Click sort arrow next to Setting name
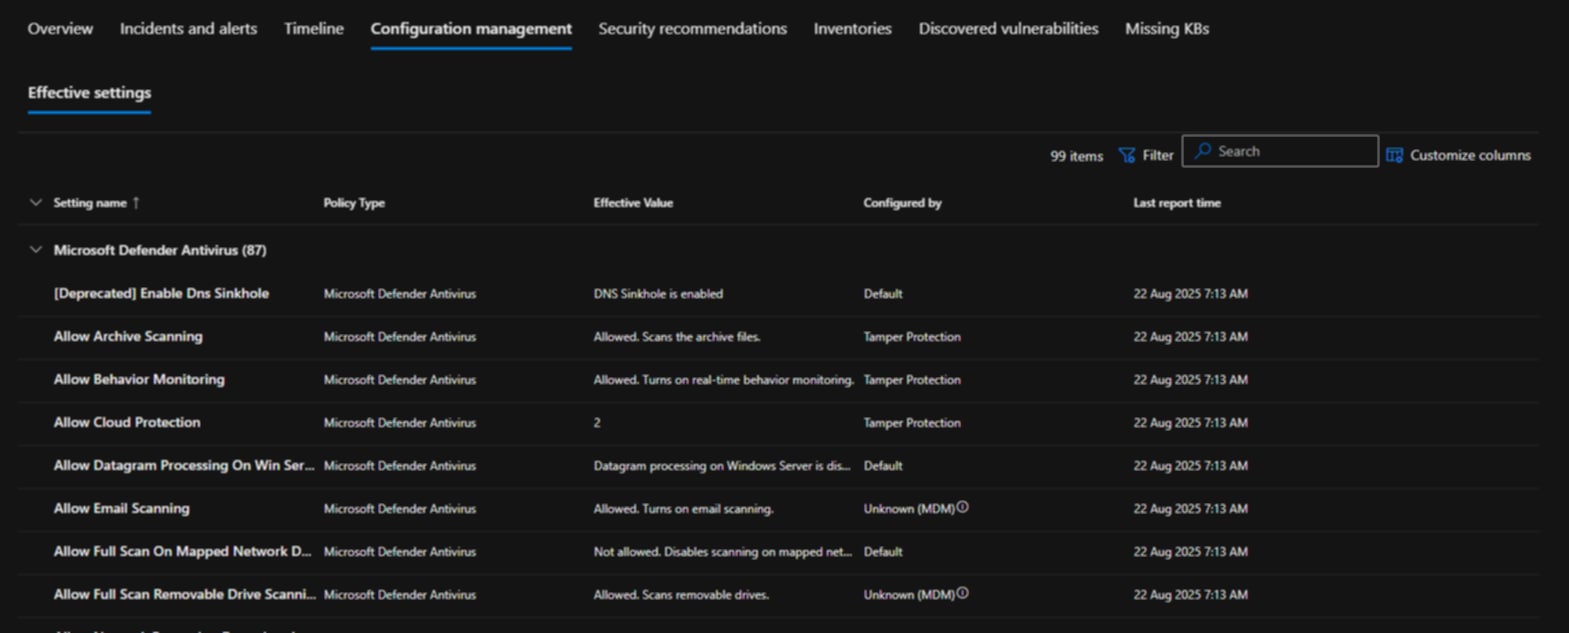The image size is (1569, 633). click(x=136, y=203)
